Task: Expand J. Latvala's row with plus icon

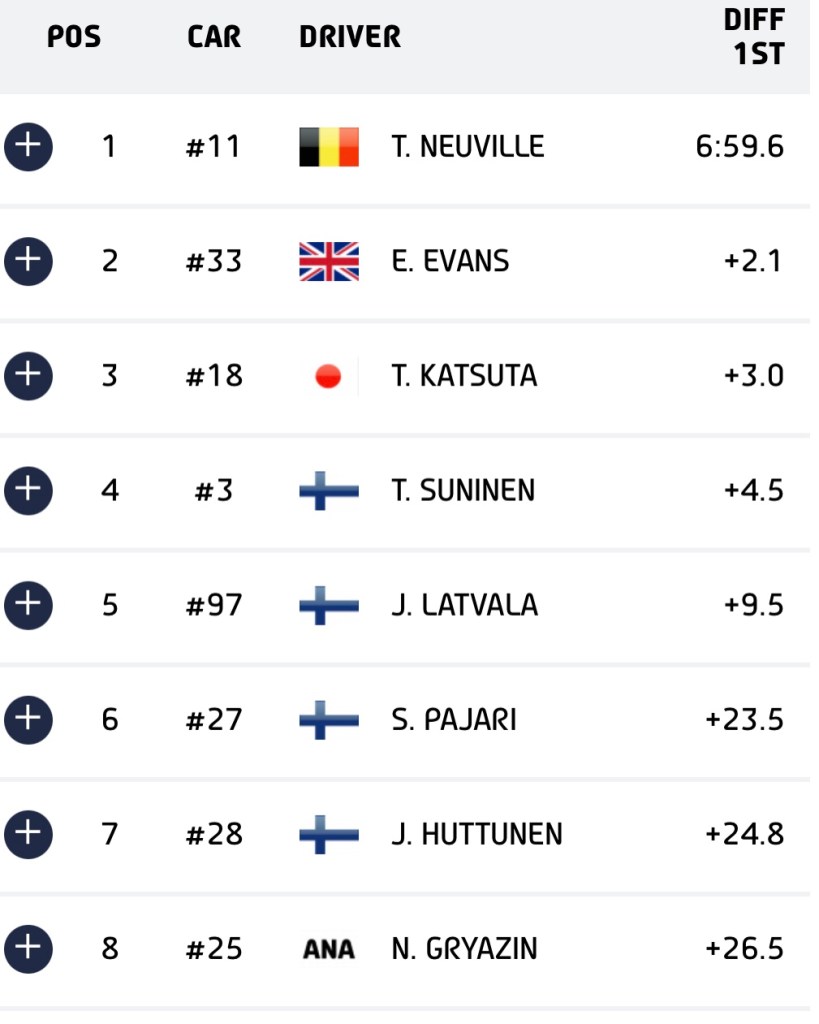Action: [x=28, y=605]
